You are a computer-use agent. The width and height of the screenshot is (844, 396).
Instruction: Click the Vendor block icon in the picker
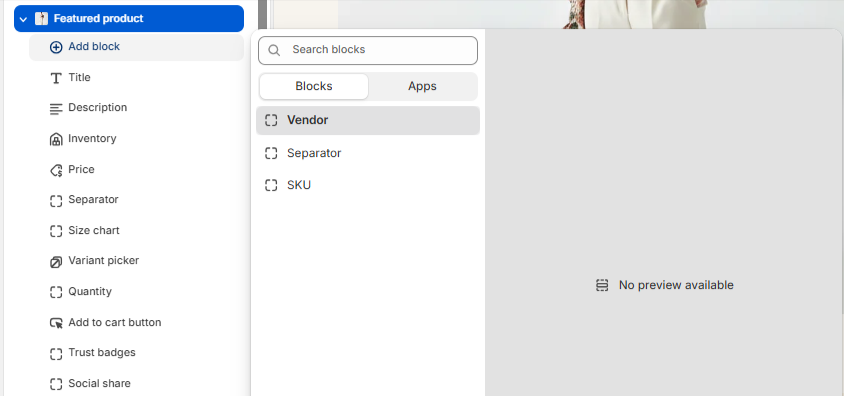(x=271, y=121)
